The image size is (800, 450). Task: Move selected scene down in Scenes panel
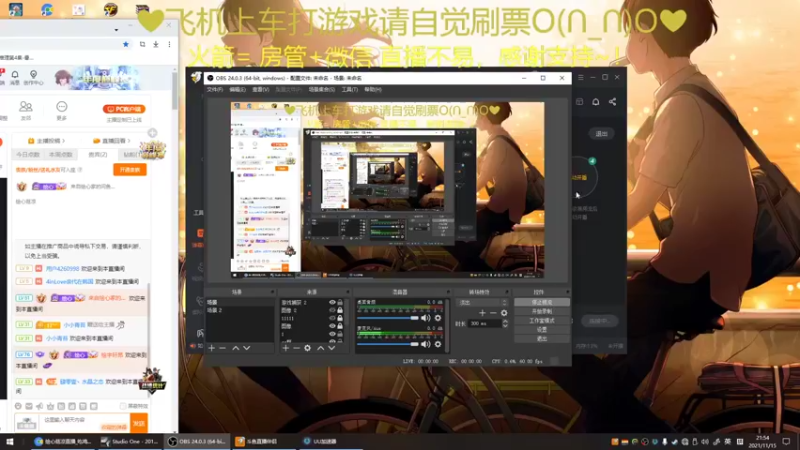247,348
